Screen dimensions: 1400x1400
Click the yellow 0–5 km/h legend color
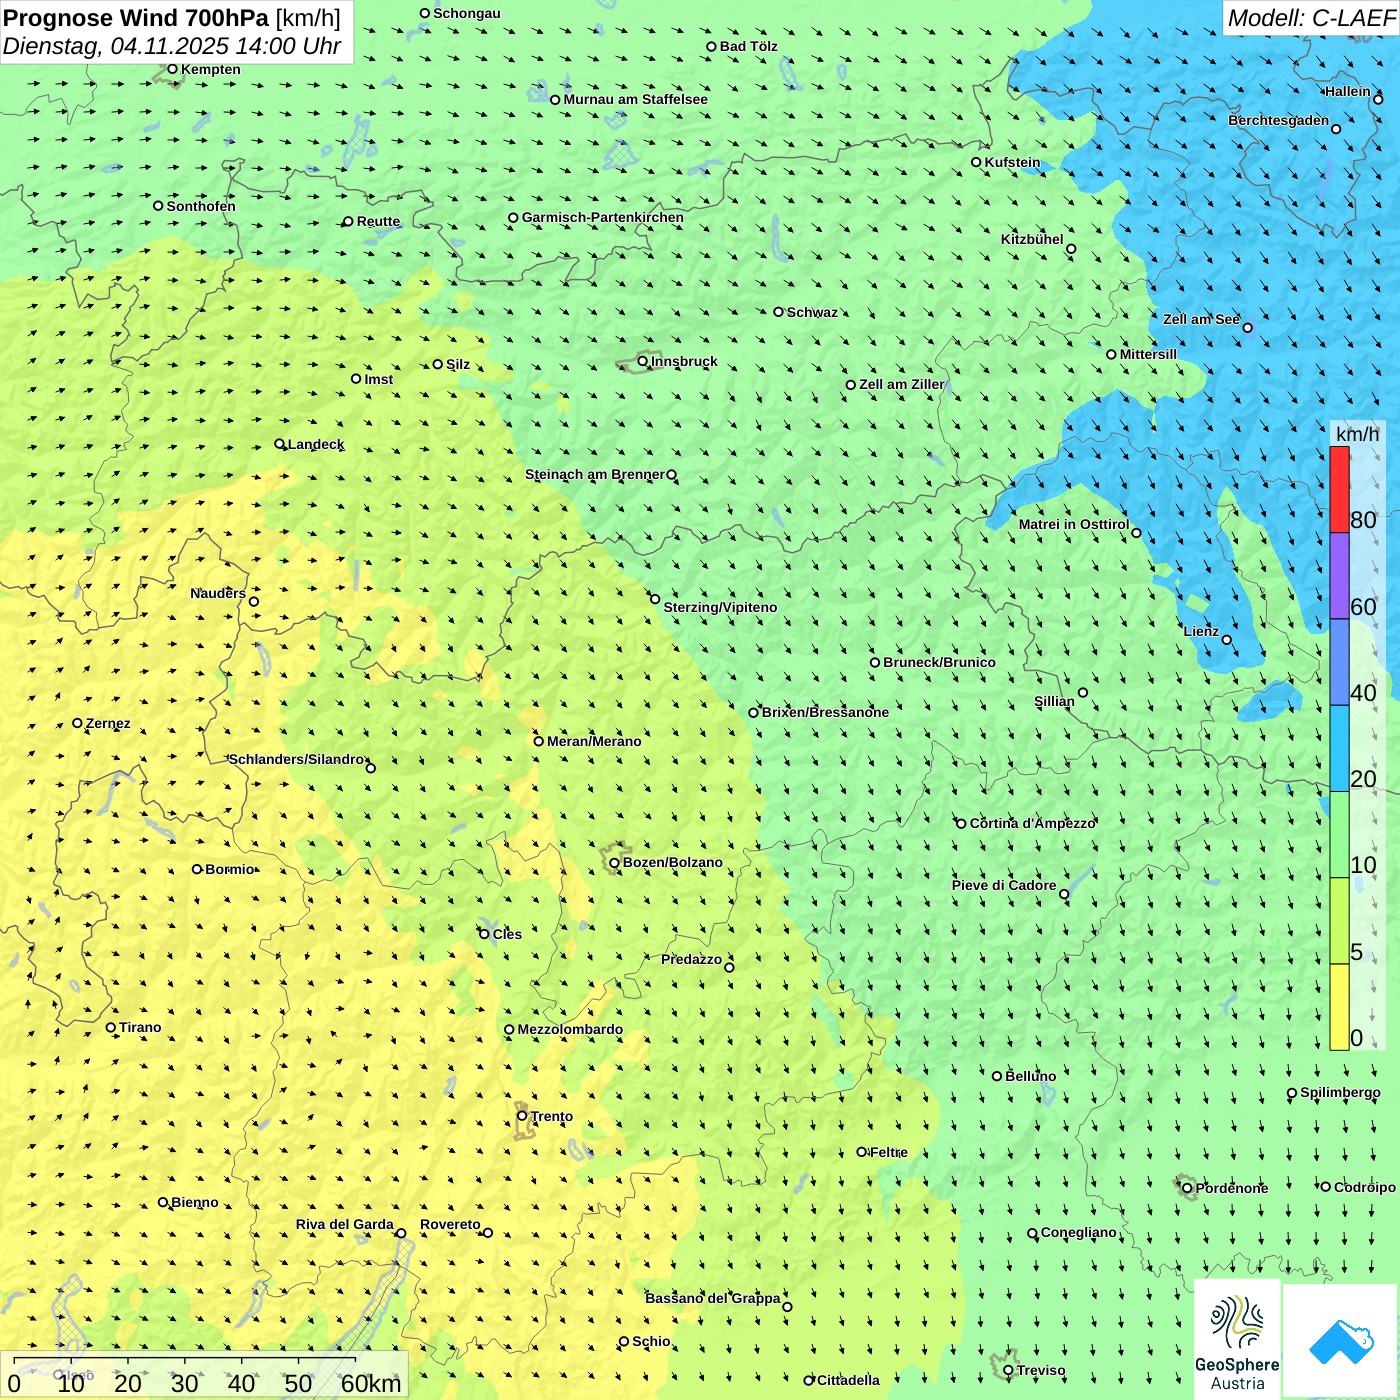click(x=1339, y=1007)
